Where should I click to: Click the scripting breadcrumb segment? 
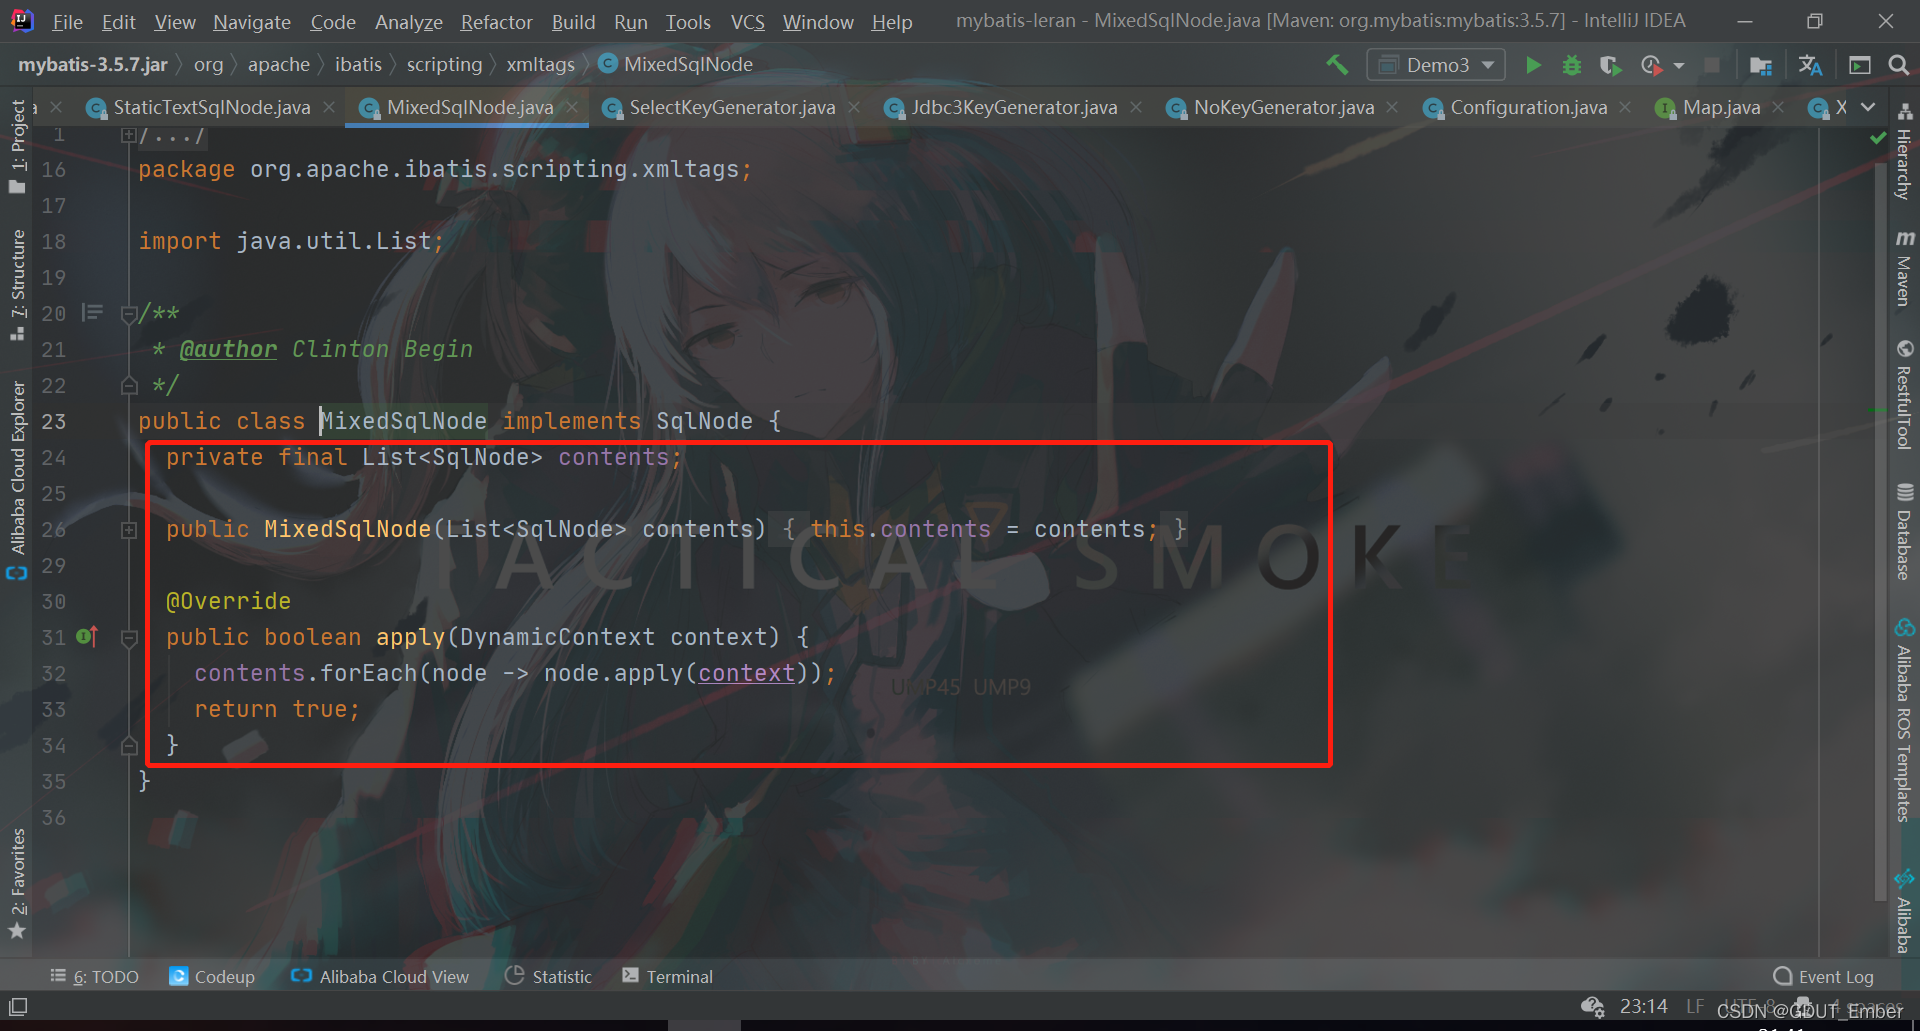click(x=444, y=64)
